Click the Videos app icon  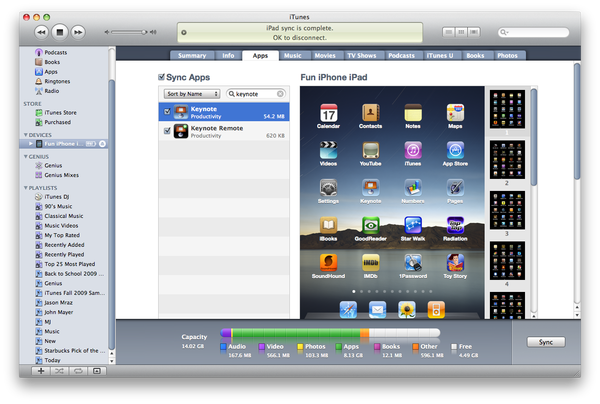coord(328,150)
